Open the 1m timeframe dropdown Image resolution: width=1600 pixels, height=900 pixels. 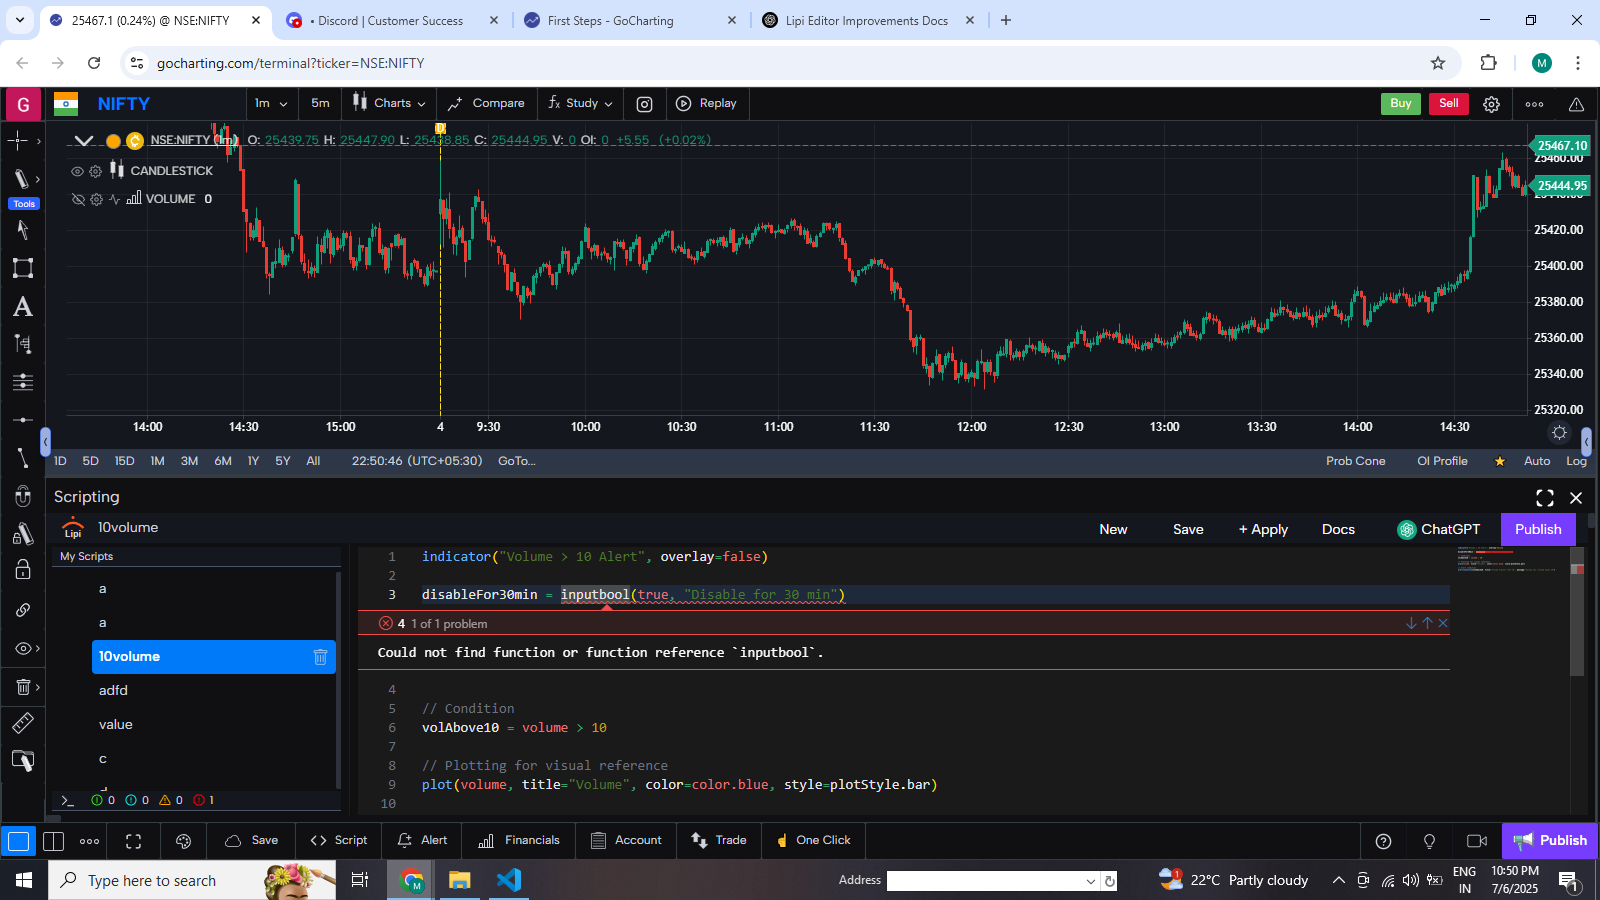270,104
